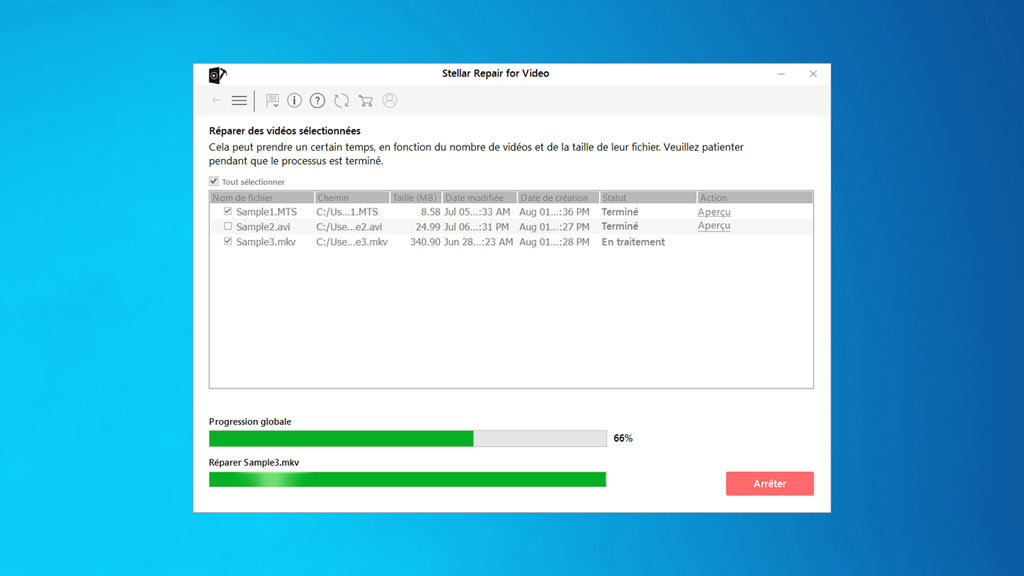Open the Help question mark icon
Viewport: 1024px width, 576px height.
[317, 101]
